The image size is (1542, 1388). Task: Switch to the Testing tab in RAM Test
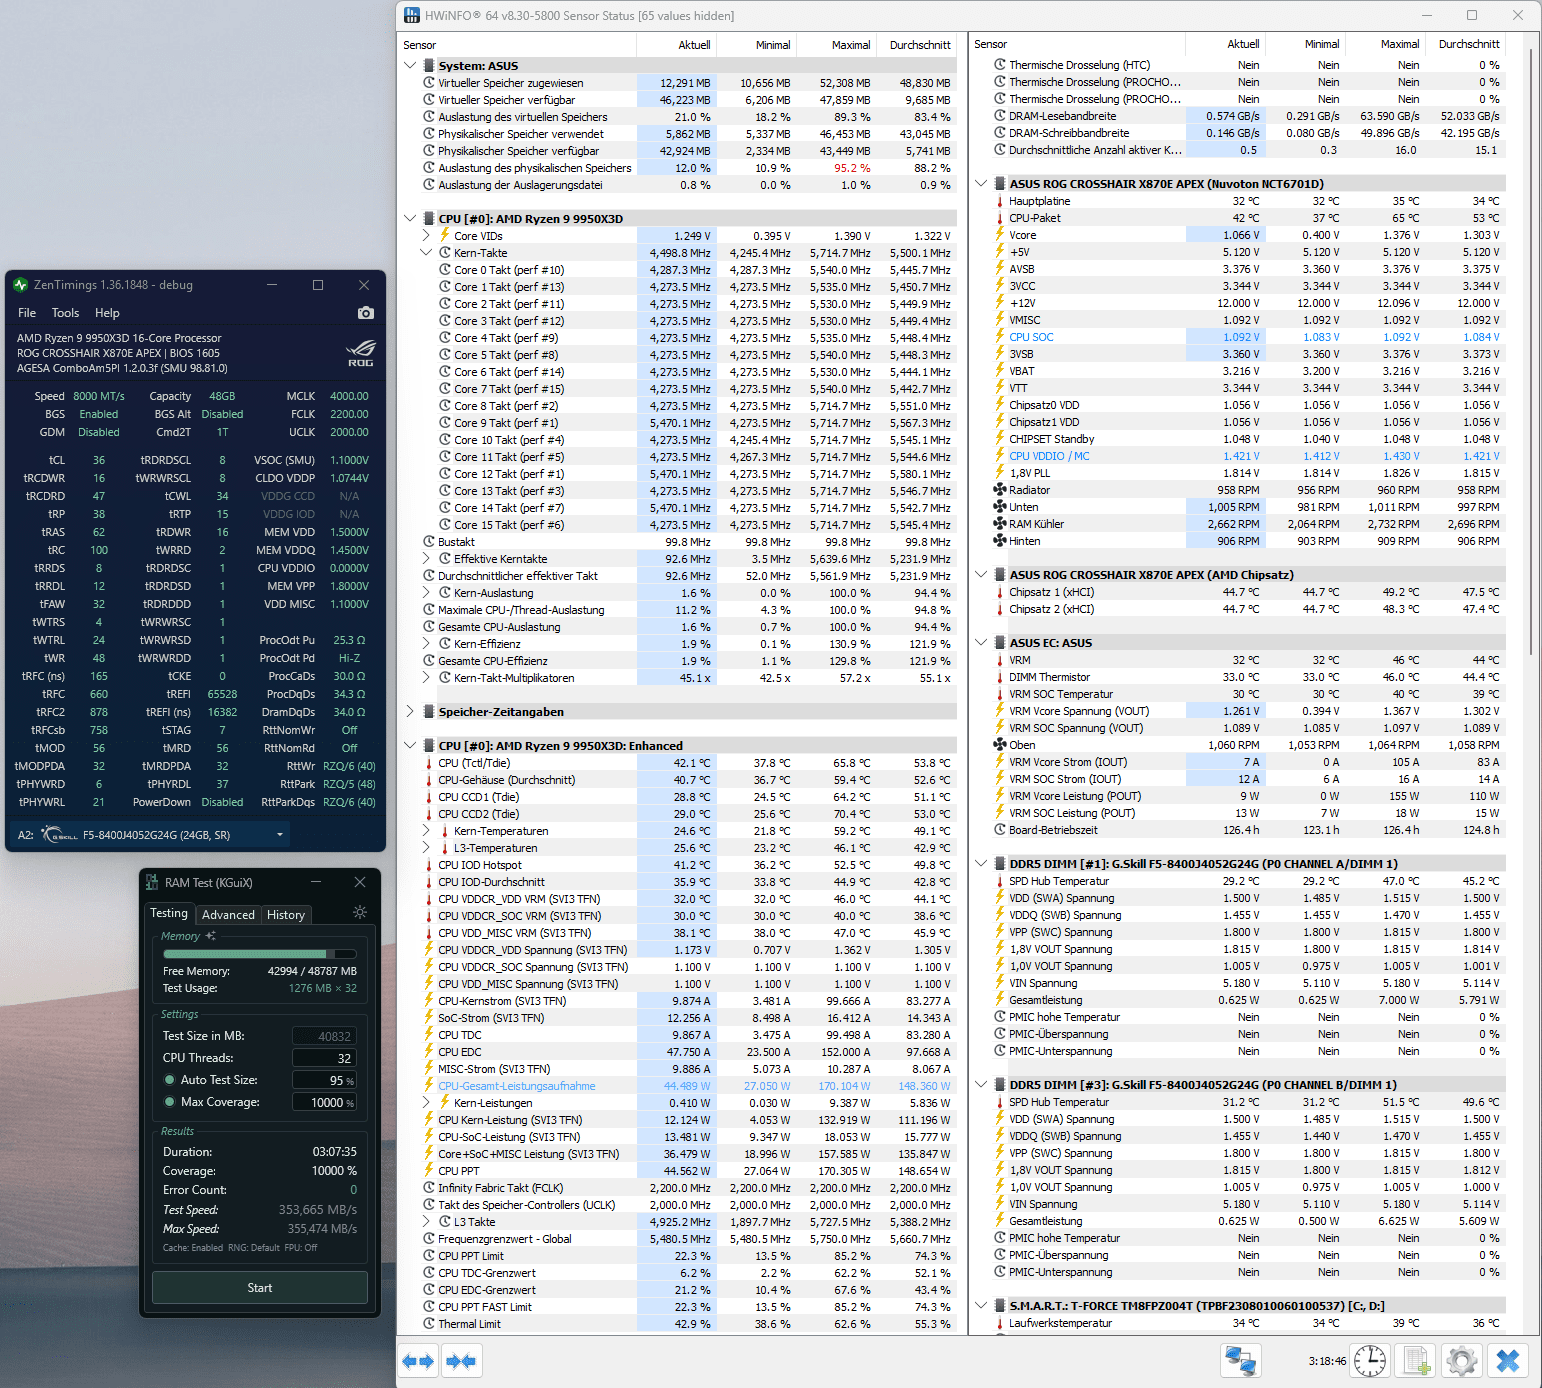[169, 913]
